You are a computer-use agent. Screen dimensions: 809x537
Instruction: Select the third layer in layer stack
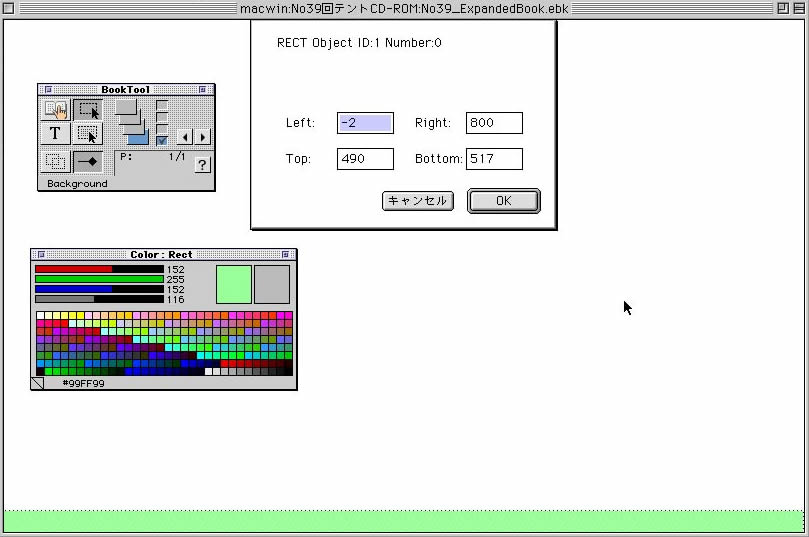[x=134, y=128]
